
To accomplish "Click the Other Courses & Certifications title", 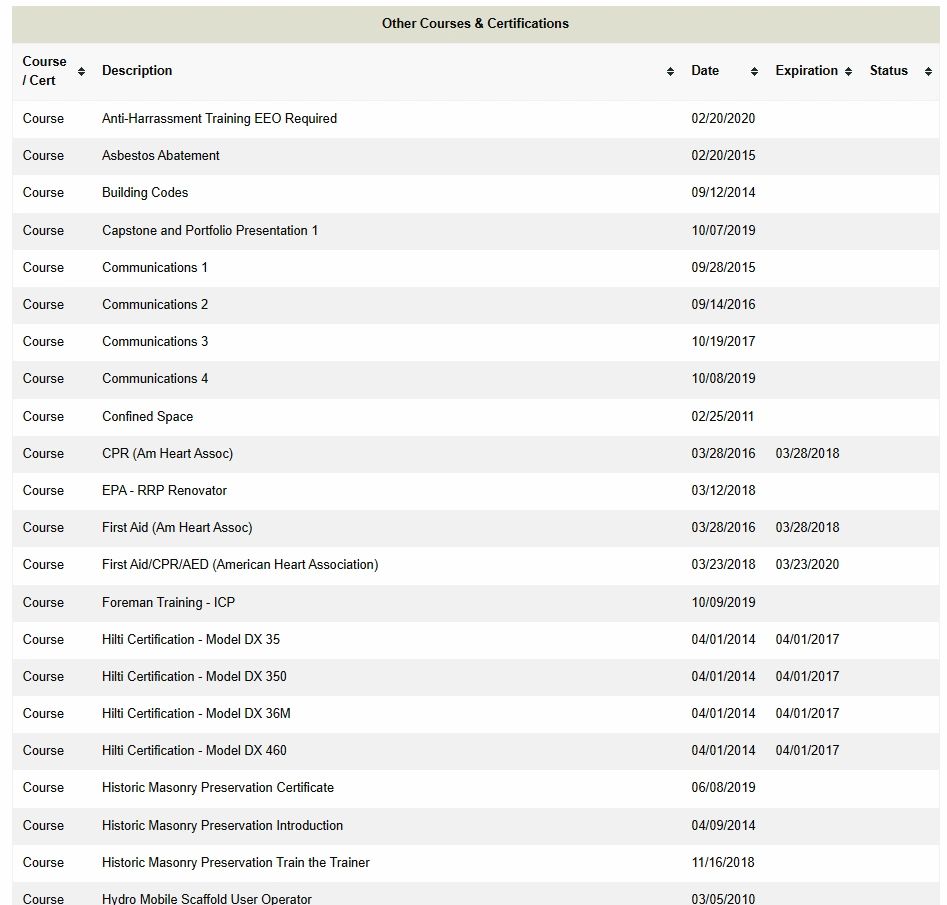I will pos(475,24).
